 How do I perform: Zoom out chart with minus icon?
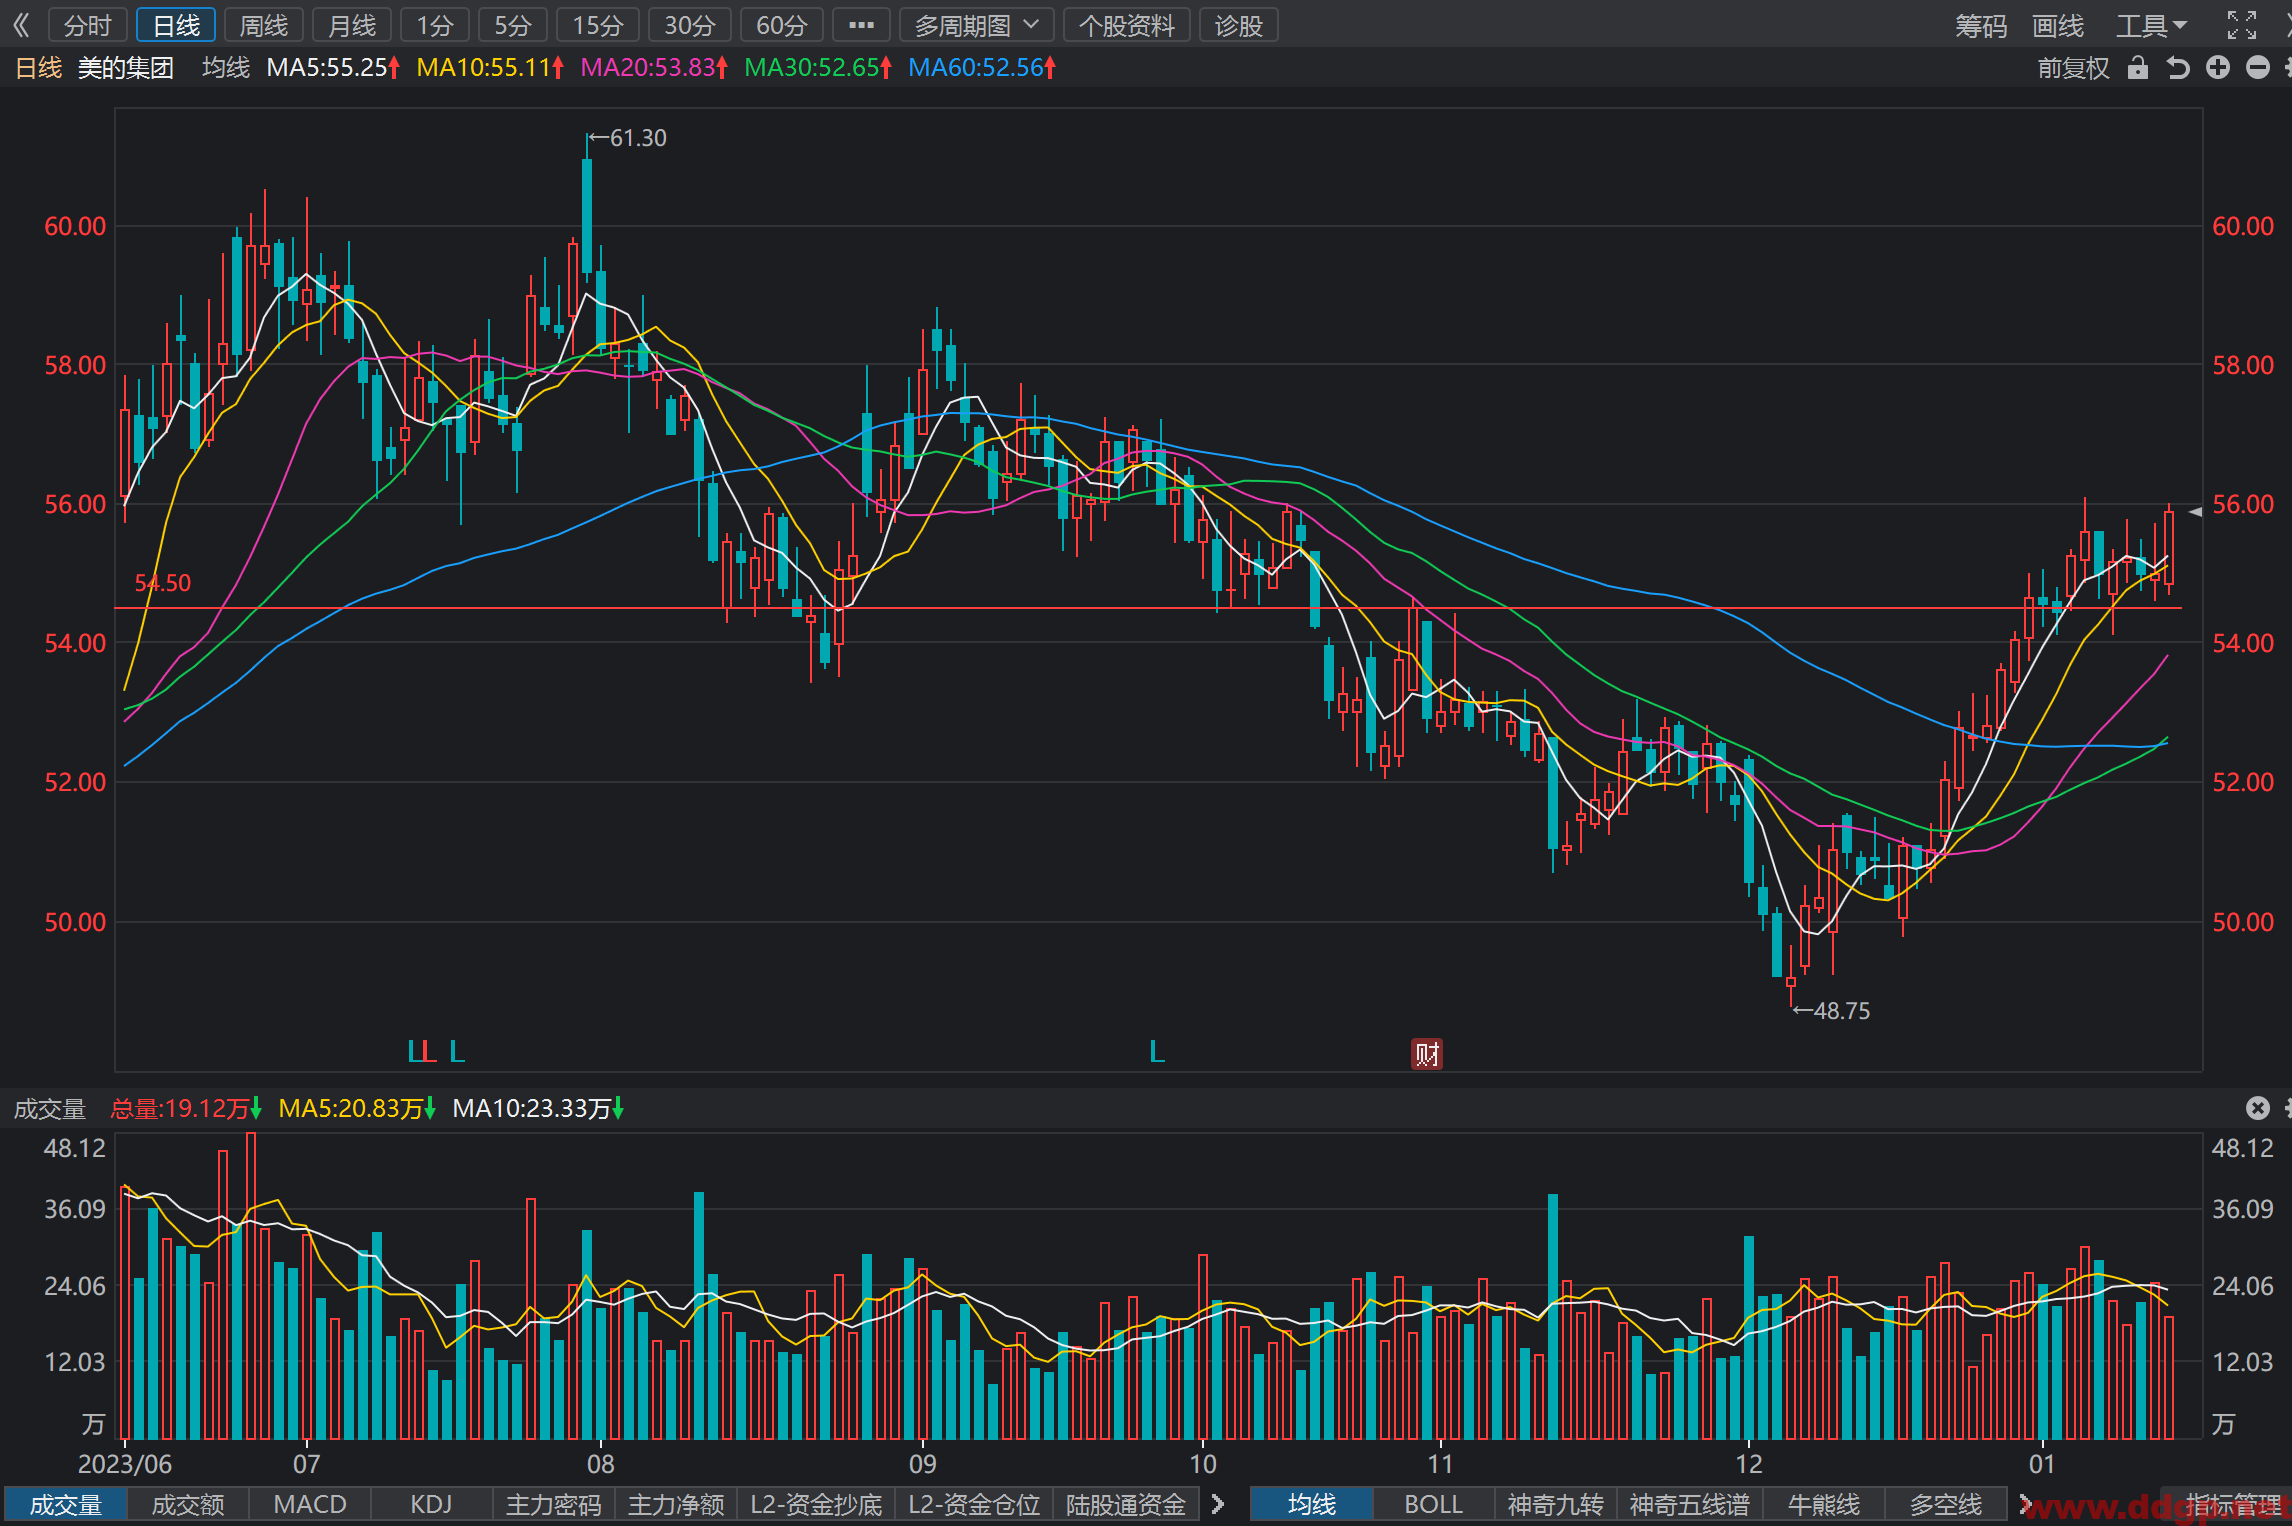click(x=2257, y=68)
